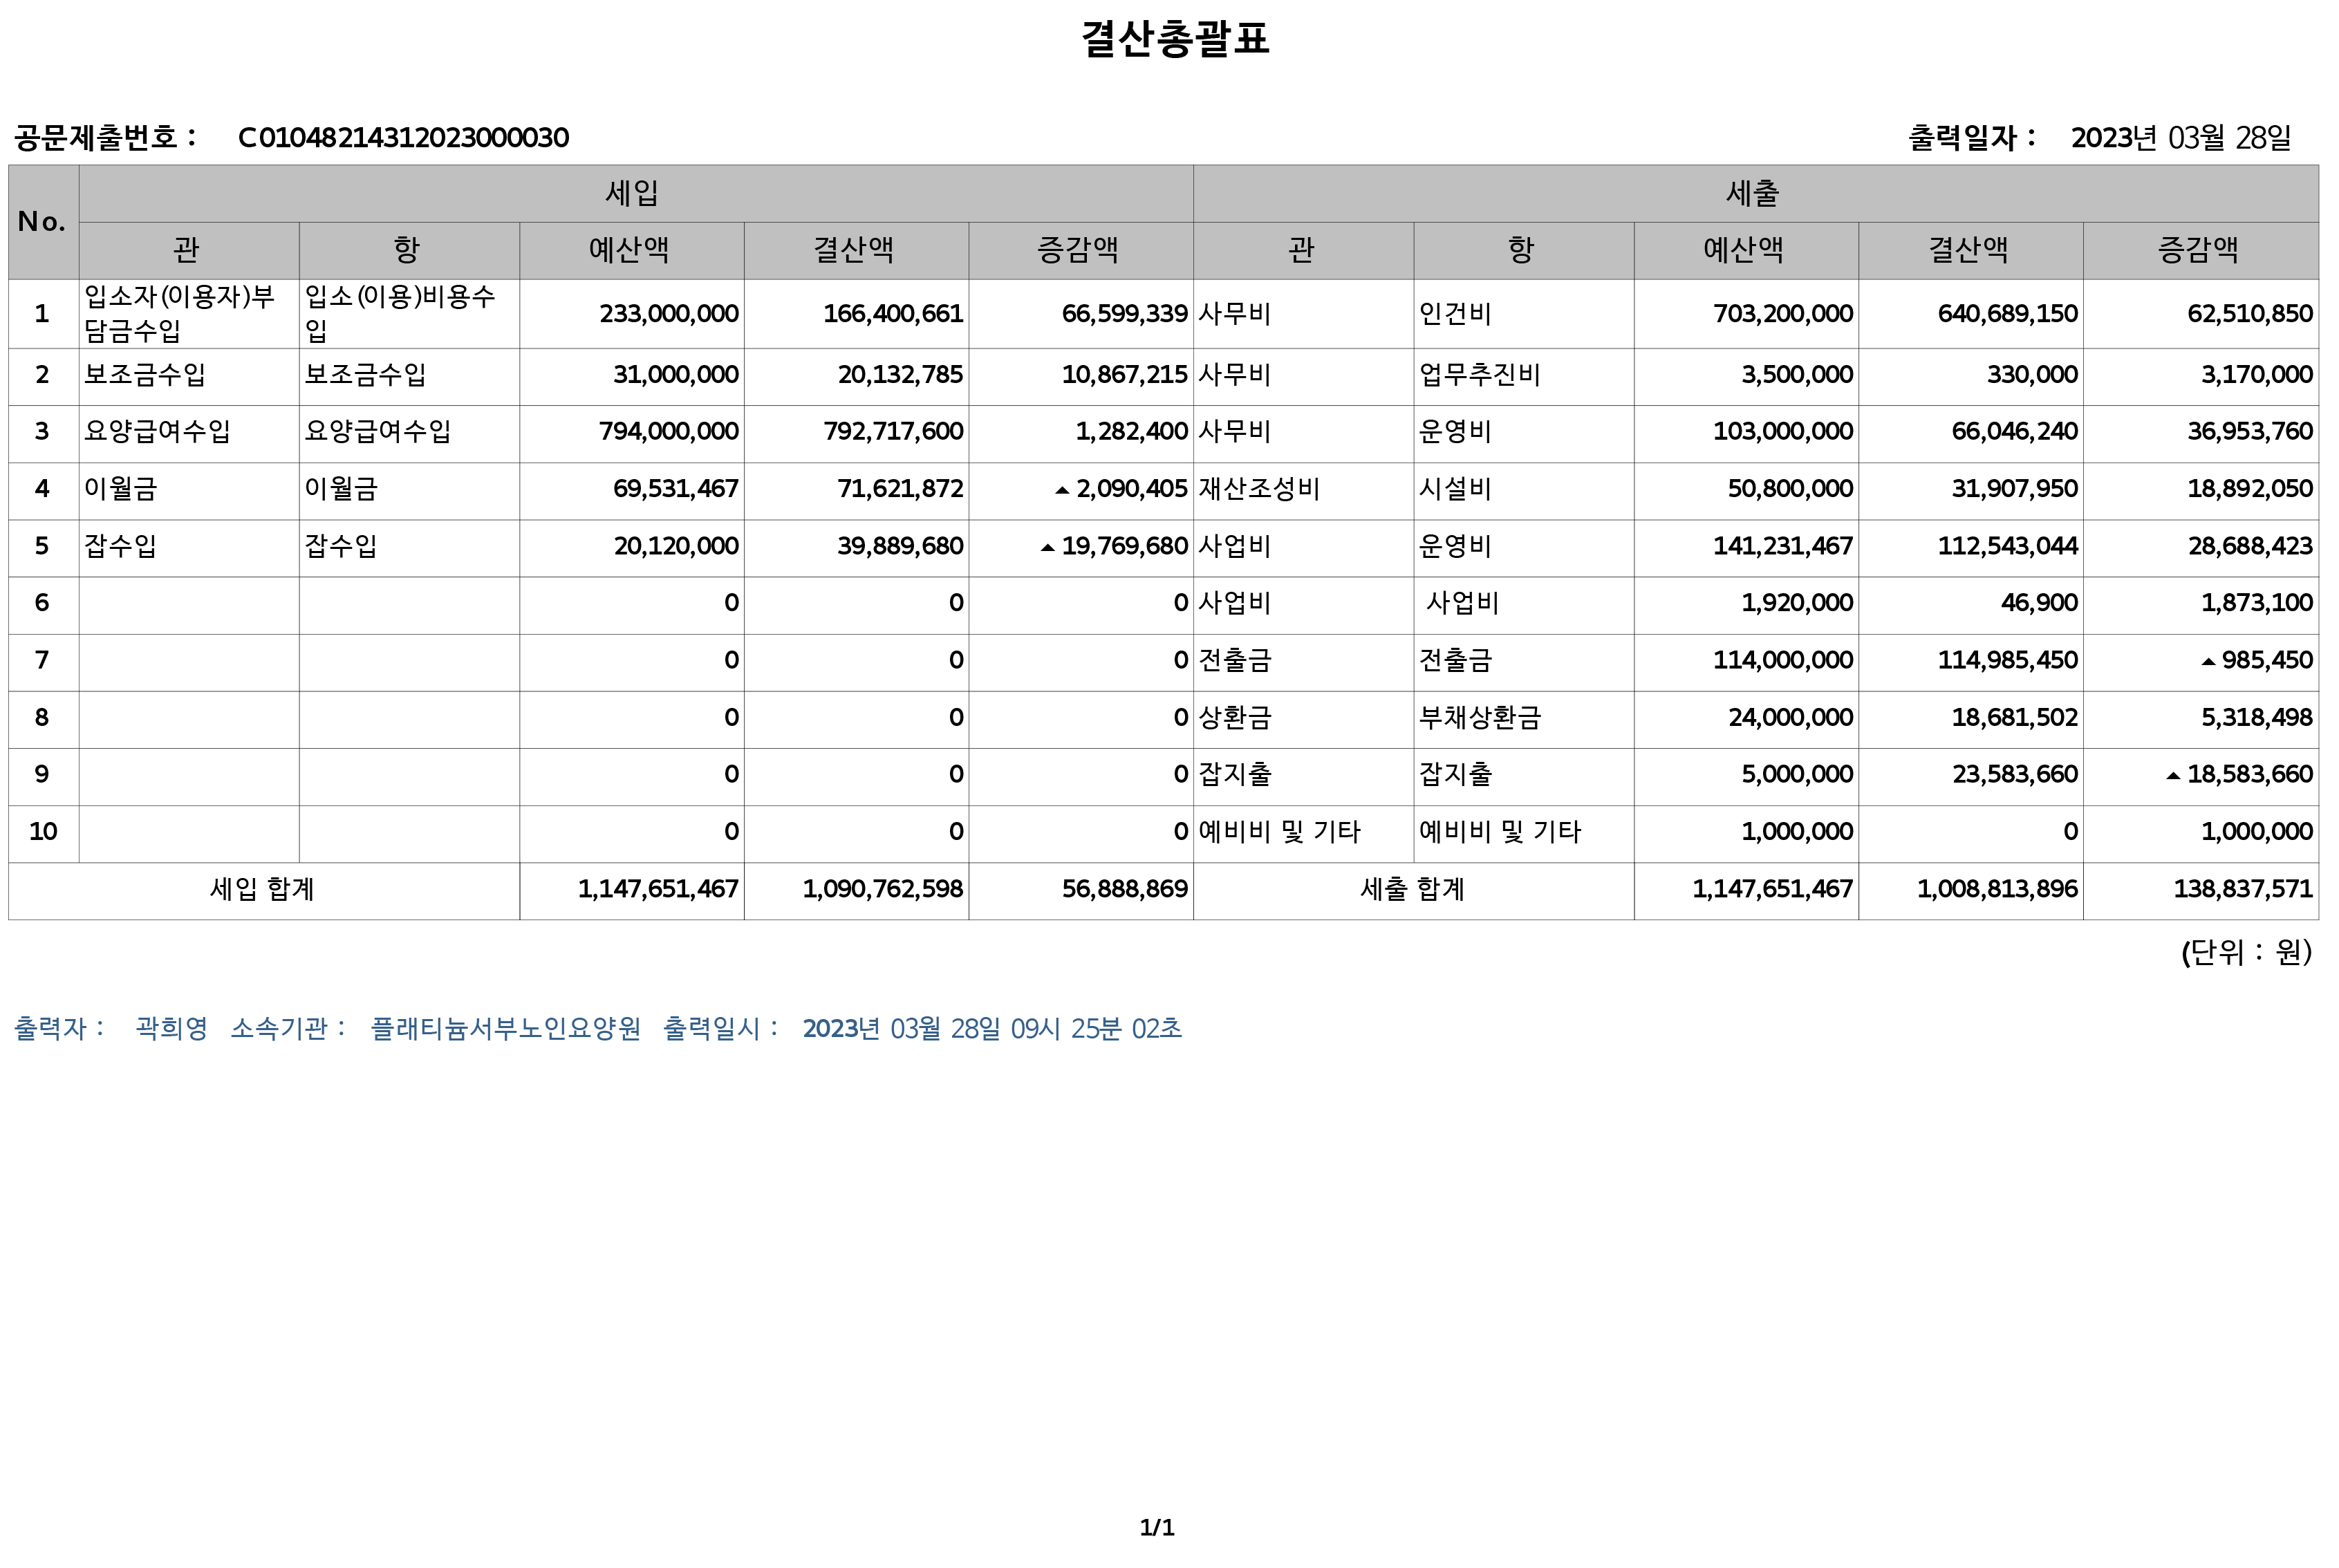Click the 출력일자 2023년 03월 28일 text
The height and width of the screenshot is (1568, 2339).
(2180, 138)
